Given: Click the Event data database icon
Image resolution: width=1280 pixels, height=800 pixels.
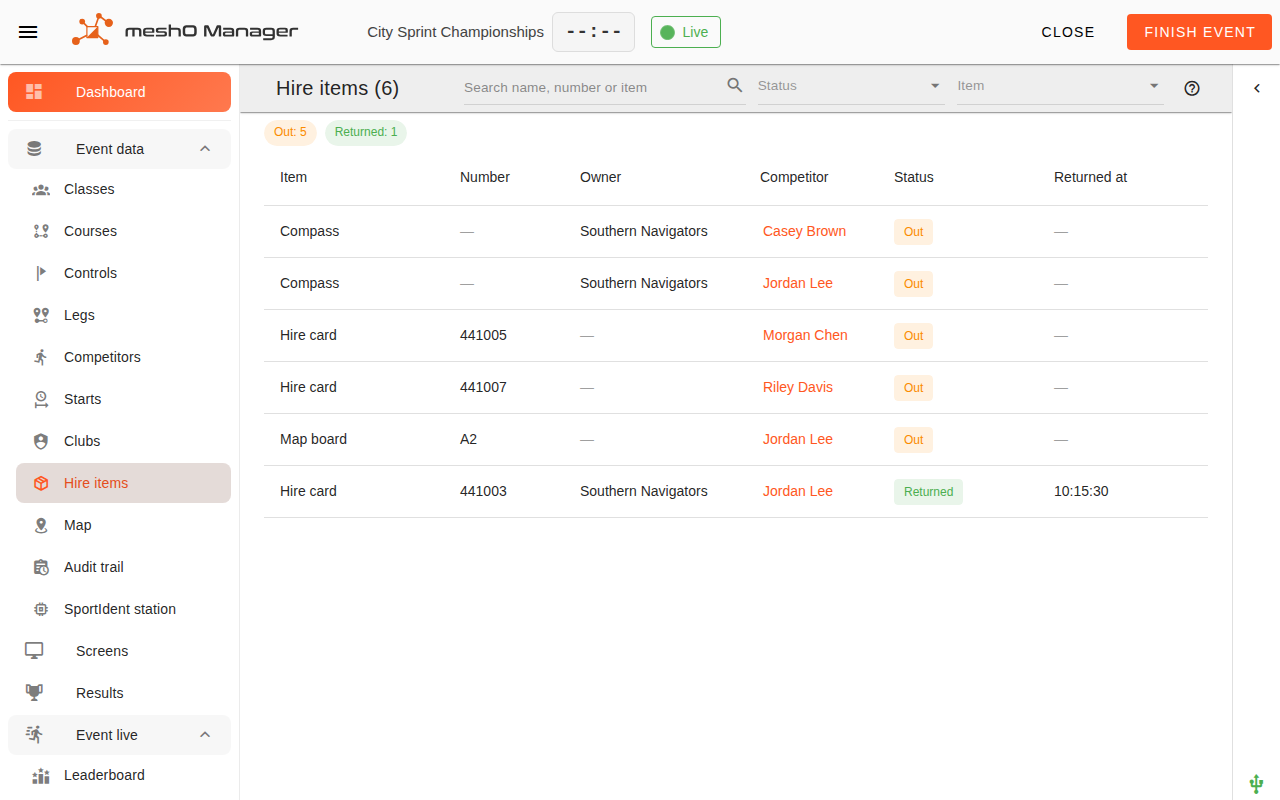Looking at the screenshot, I should point(35,149).
